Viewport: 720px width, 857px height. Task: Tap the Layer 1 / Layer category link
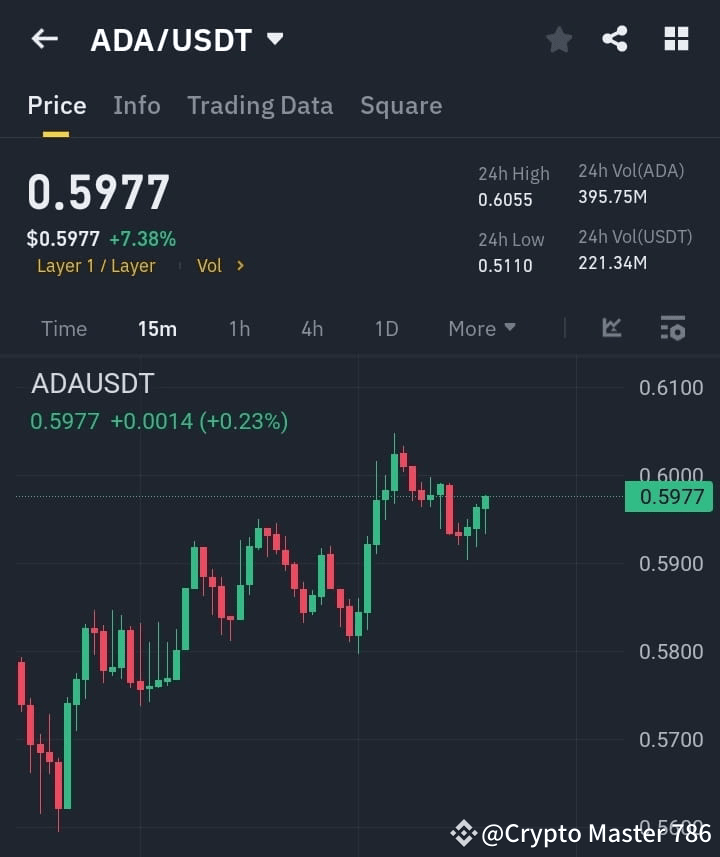(96, 265)
